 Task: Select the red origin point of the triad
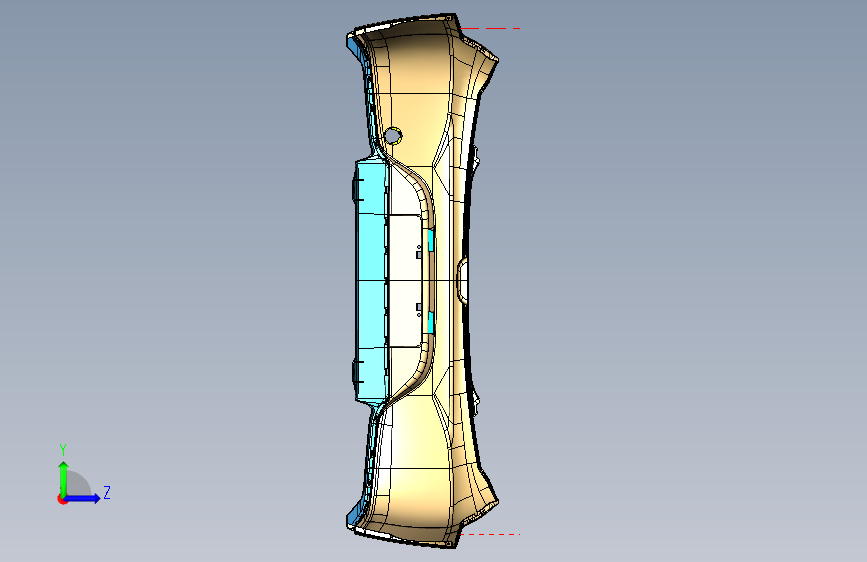point(62,499)
